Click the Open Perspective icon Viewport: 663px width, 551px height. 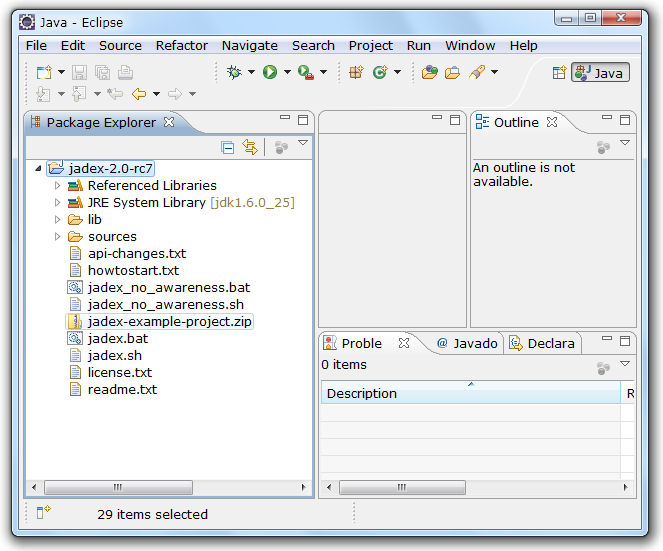tap(559, 72)
